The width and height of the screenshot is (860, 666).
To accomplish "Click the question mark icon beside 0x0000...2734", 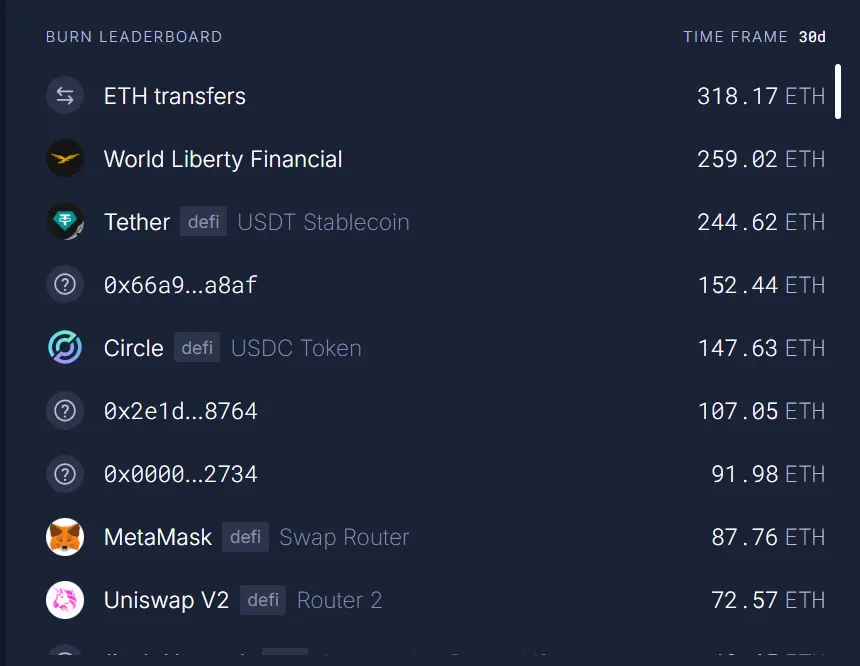I will (x=65, y=474).
